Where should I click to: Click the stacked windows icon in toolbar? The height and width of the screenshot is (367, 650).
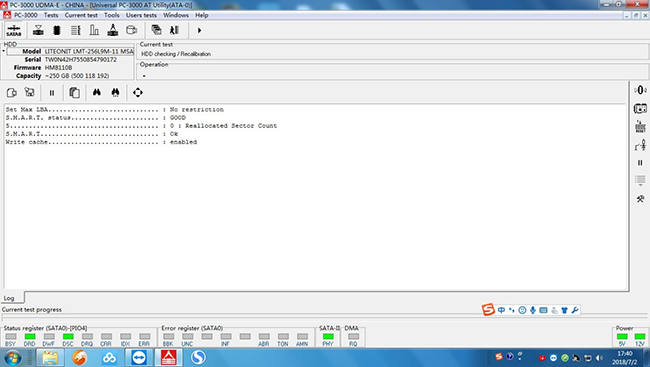tap(156, 30)
